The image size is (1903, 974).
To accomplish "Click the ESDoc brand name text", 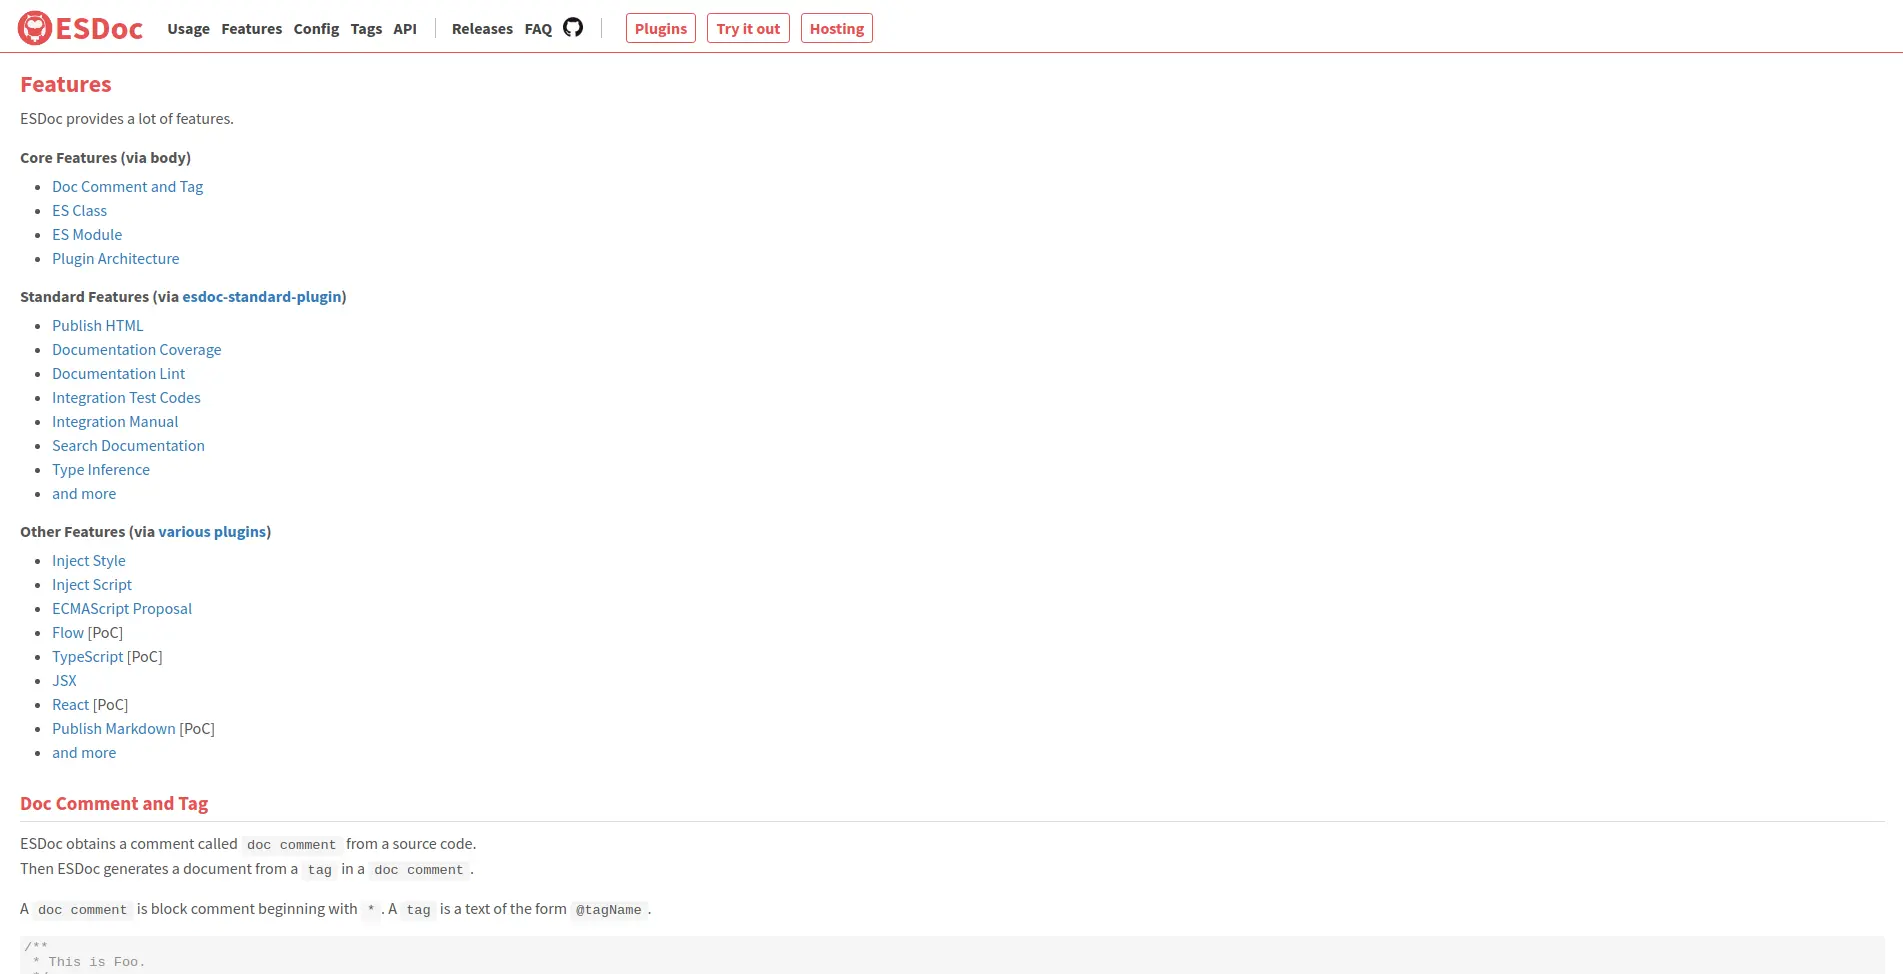I will pos(99,29).
